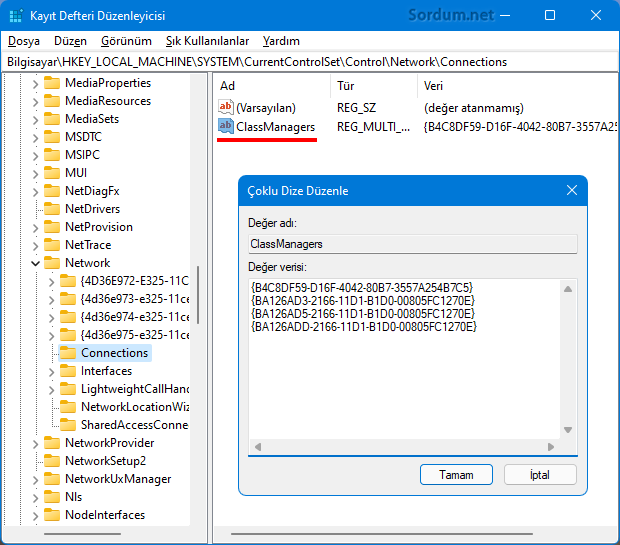620x545 pixels.
Task: Click the Registry Editor app icon in title bar
Action: coord(16,16)
